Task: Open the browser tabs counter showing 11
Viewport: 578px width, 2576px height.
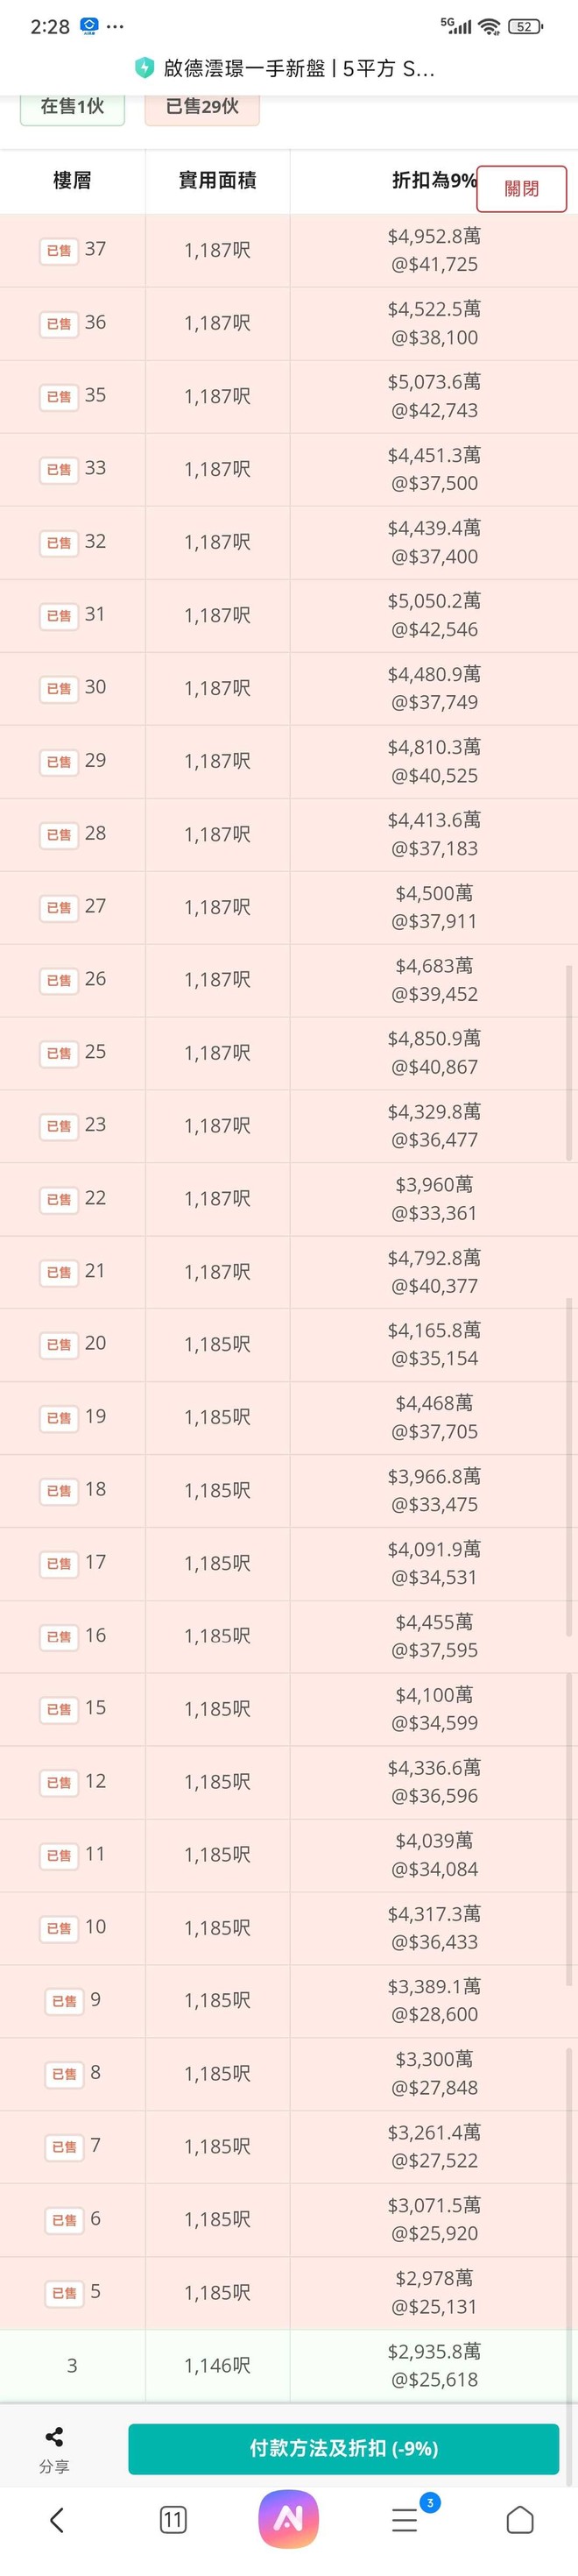Action: (173, 2520)
